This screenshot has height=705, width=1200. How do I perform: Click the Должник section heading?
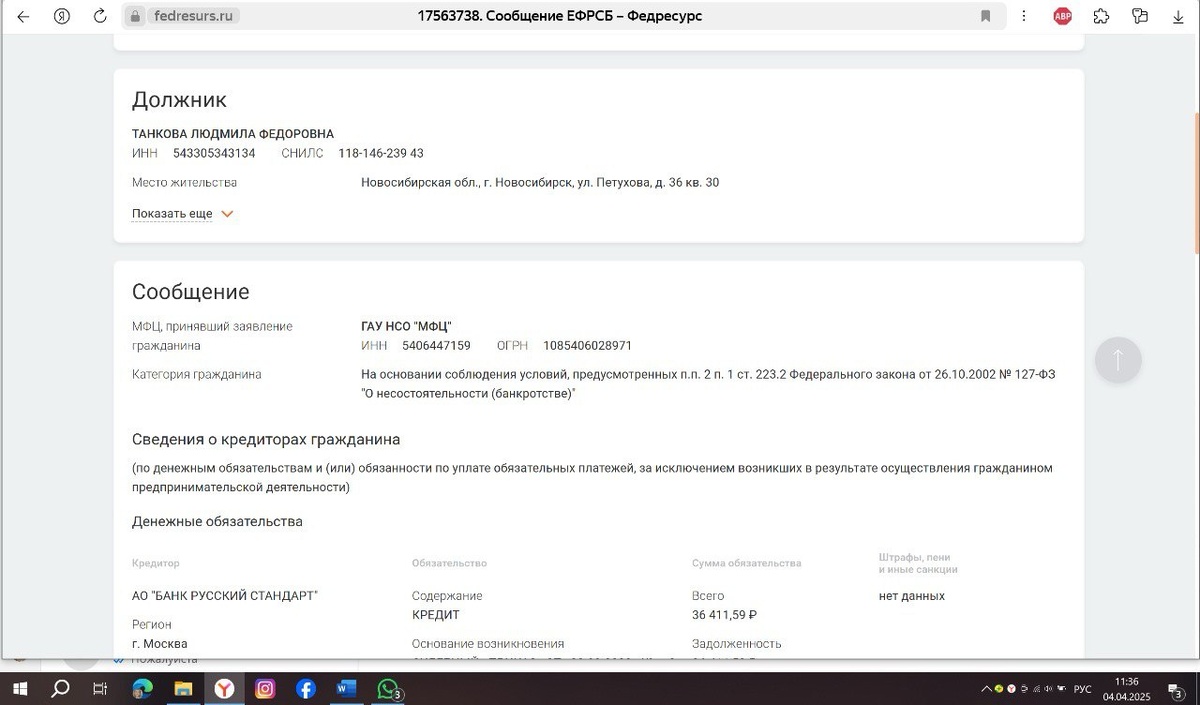coord(180,100)
